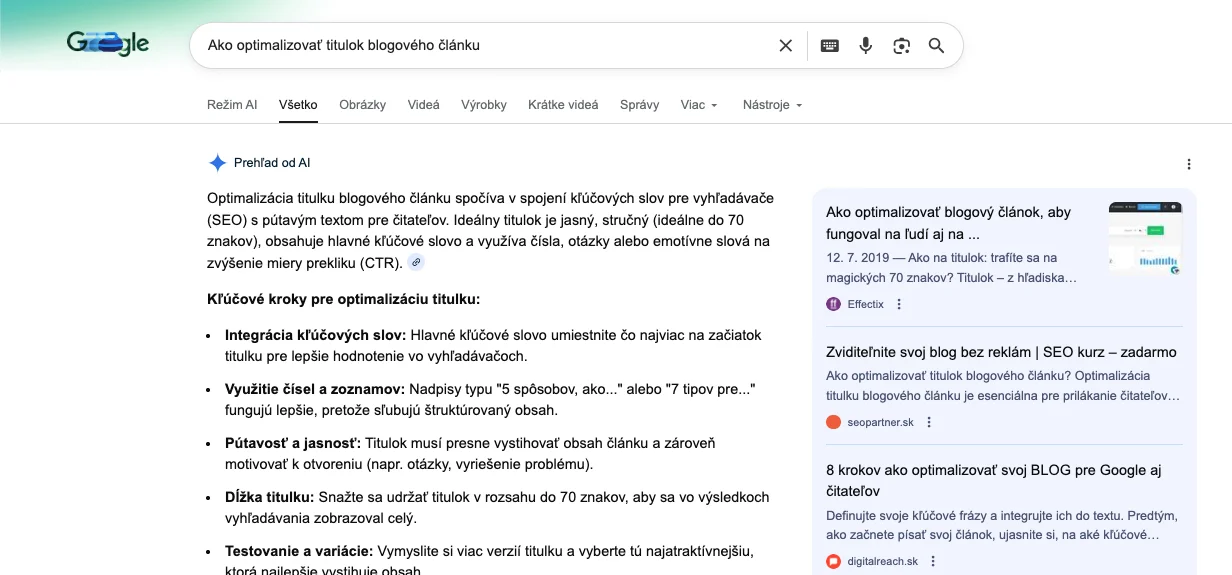Click the magnifying glass search button
Image resolution: width=1232 pixels, height=575 pixels.
(x=936, y=45)
